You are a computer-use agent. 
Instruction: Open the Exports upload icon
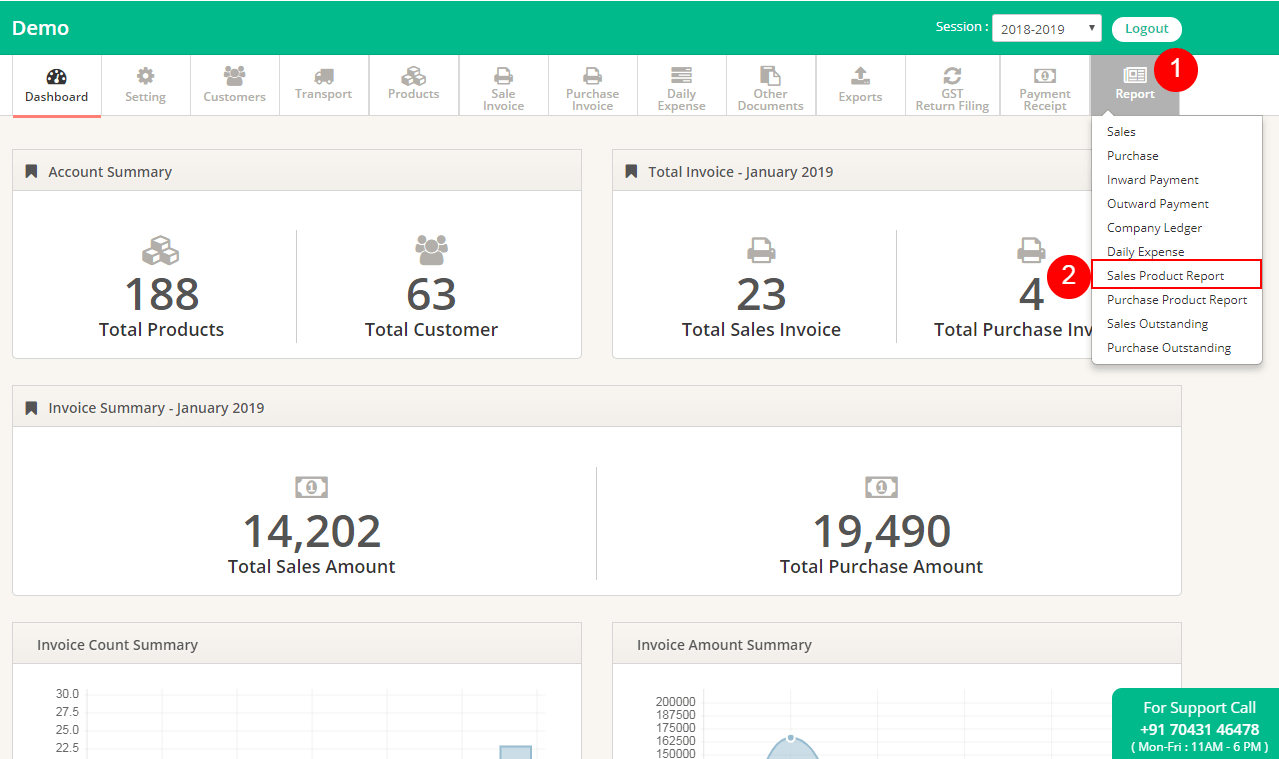(x=860, y=85)
